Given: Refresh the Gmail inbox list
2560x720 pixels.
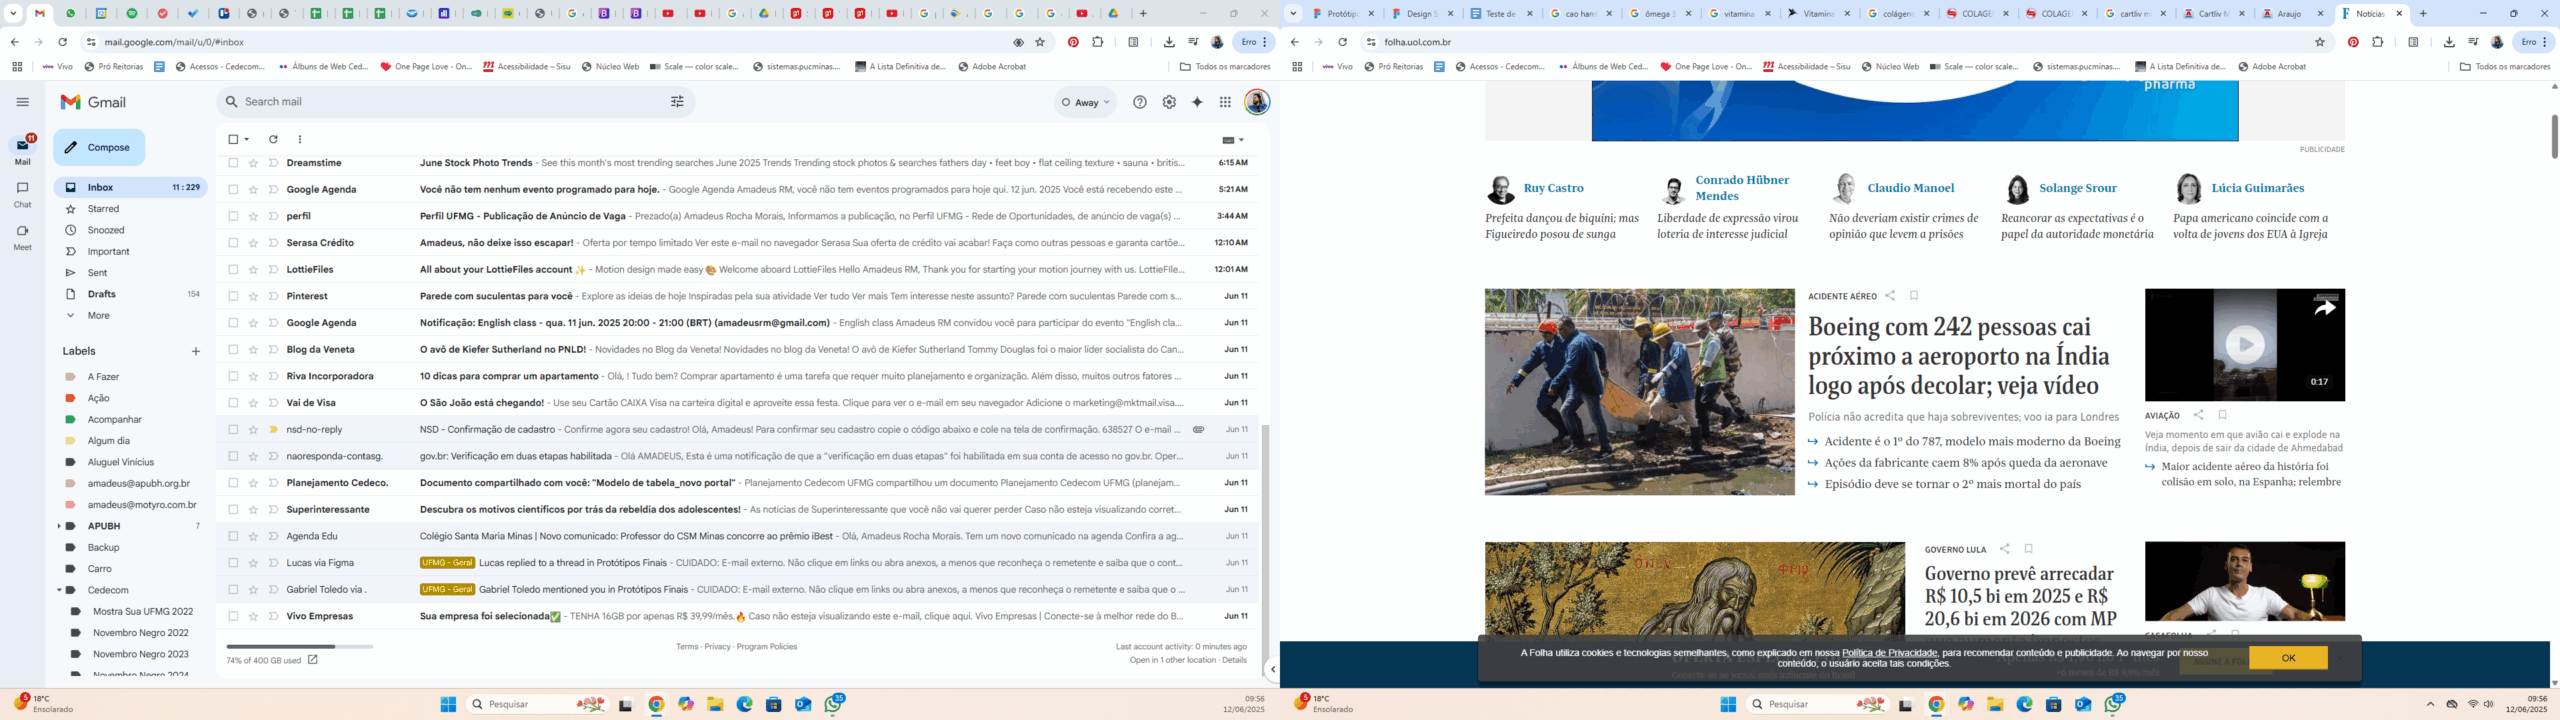Looking at the screenshot, I should pyautogui.click(x=273, y=140).
